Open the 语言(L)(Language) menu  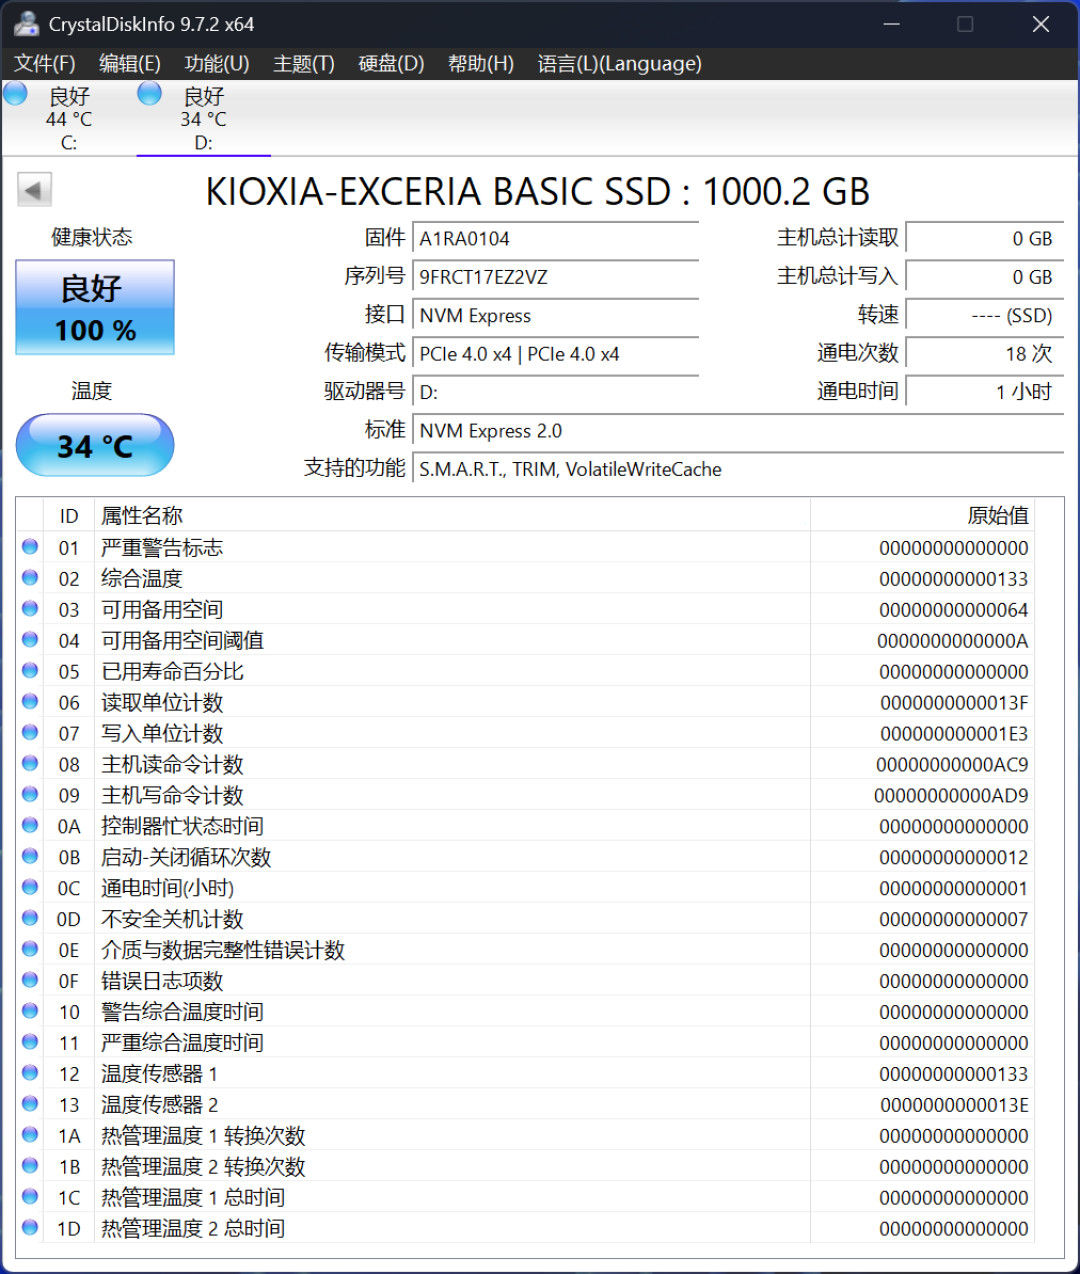pyautogui.click(x=620, y=64)
